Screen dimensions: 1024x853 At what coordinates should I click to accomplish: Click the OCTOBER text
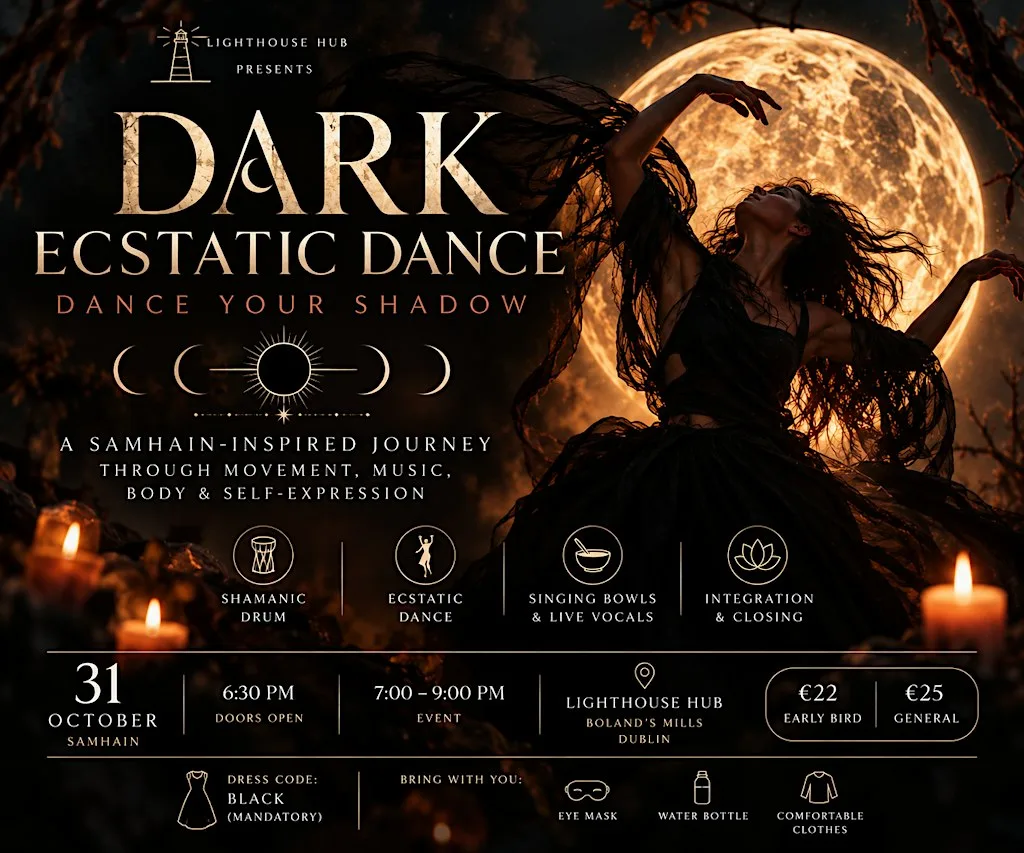coord(103,720)
